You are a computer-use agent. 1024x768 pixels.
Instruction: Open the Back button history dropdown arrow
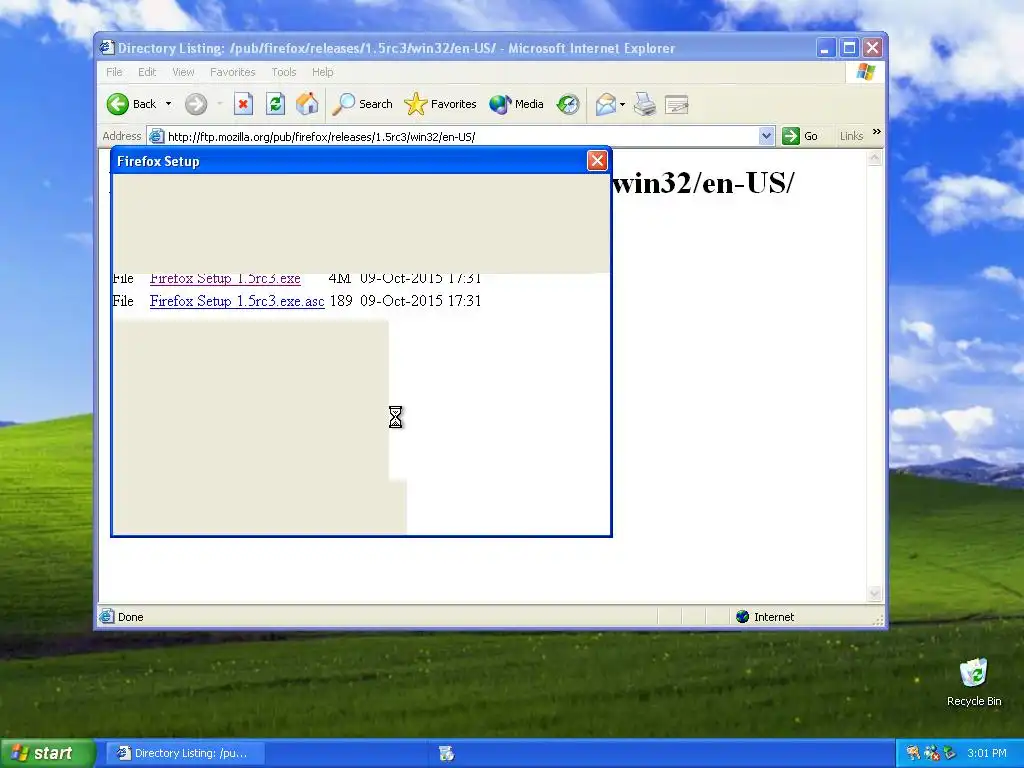168,104
